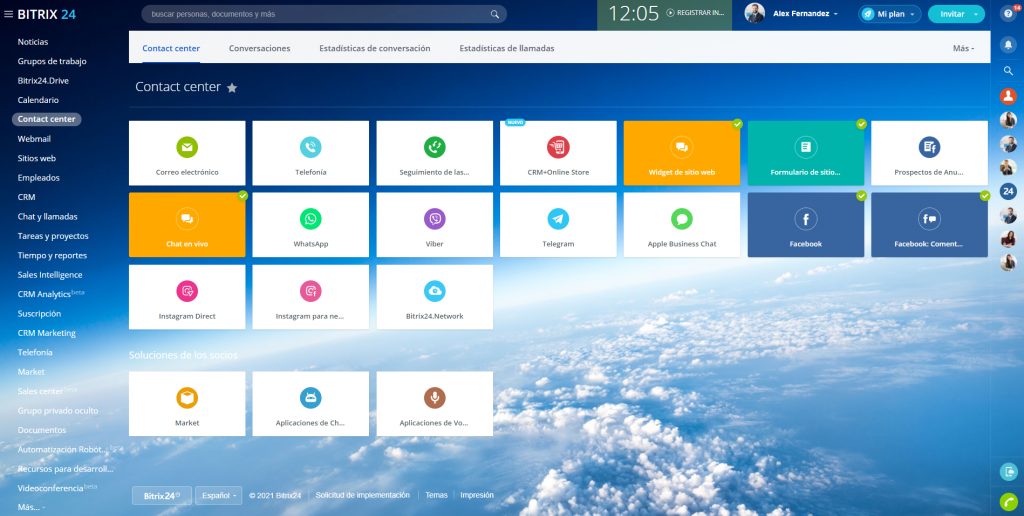Open Calendario in left sidebar
Image resolution: width=1024 pixels, height=516 pixels.
[x=38, y=100]
